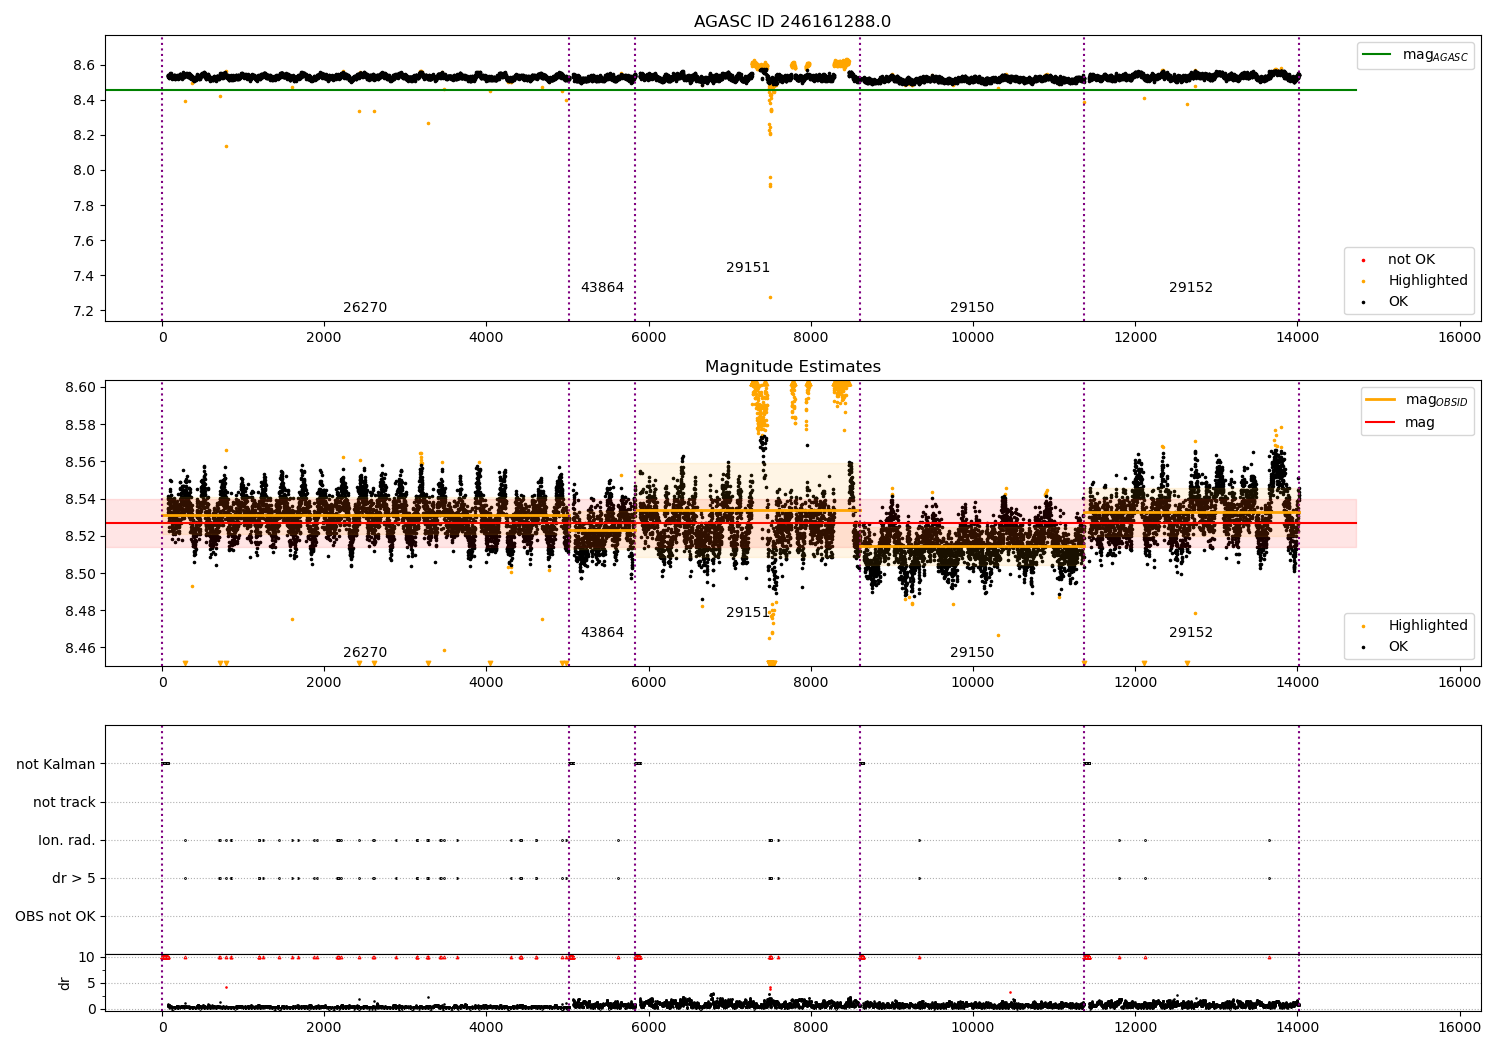This screenshot has width=1500, height=1050.
Task: Click obsid label 26270 in the middle plot
Action: [x=365, y=653]
